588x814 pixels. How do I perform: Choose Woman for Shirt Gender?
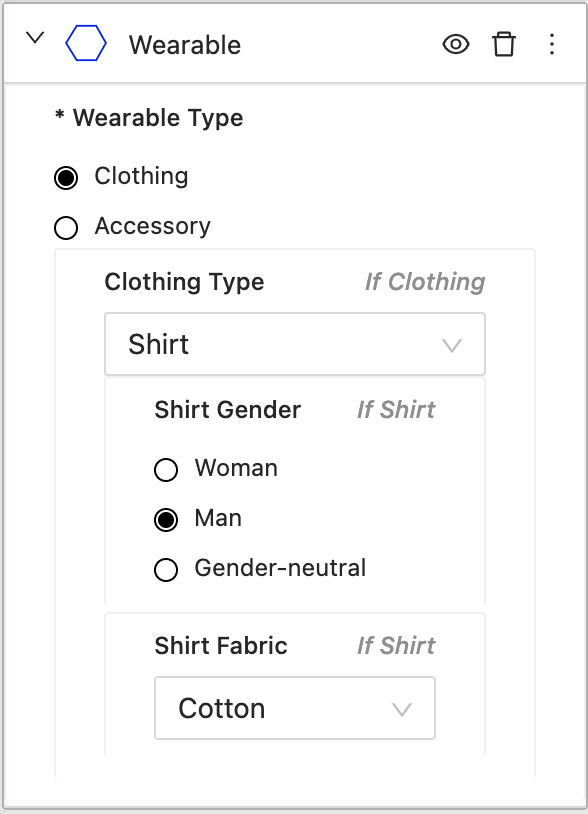pyautogui.click(x=166, y=470)
